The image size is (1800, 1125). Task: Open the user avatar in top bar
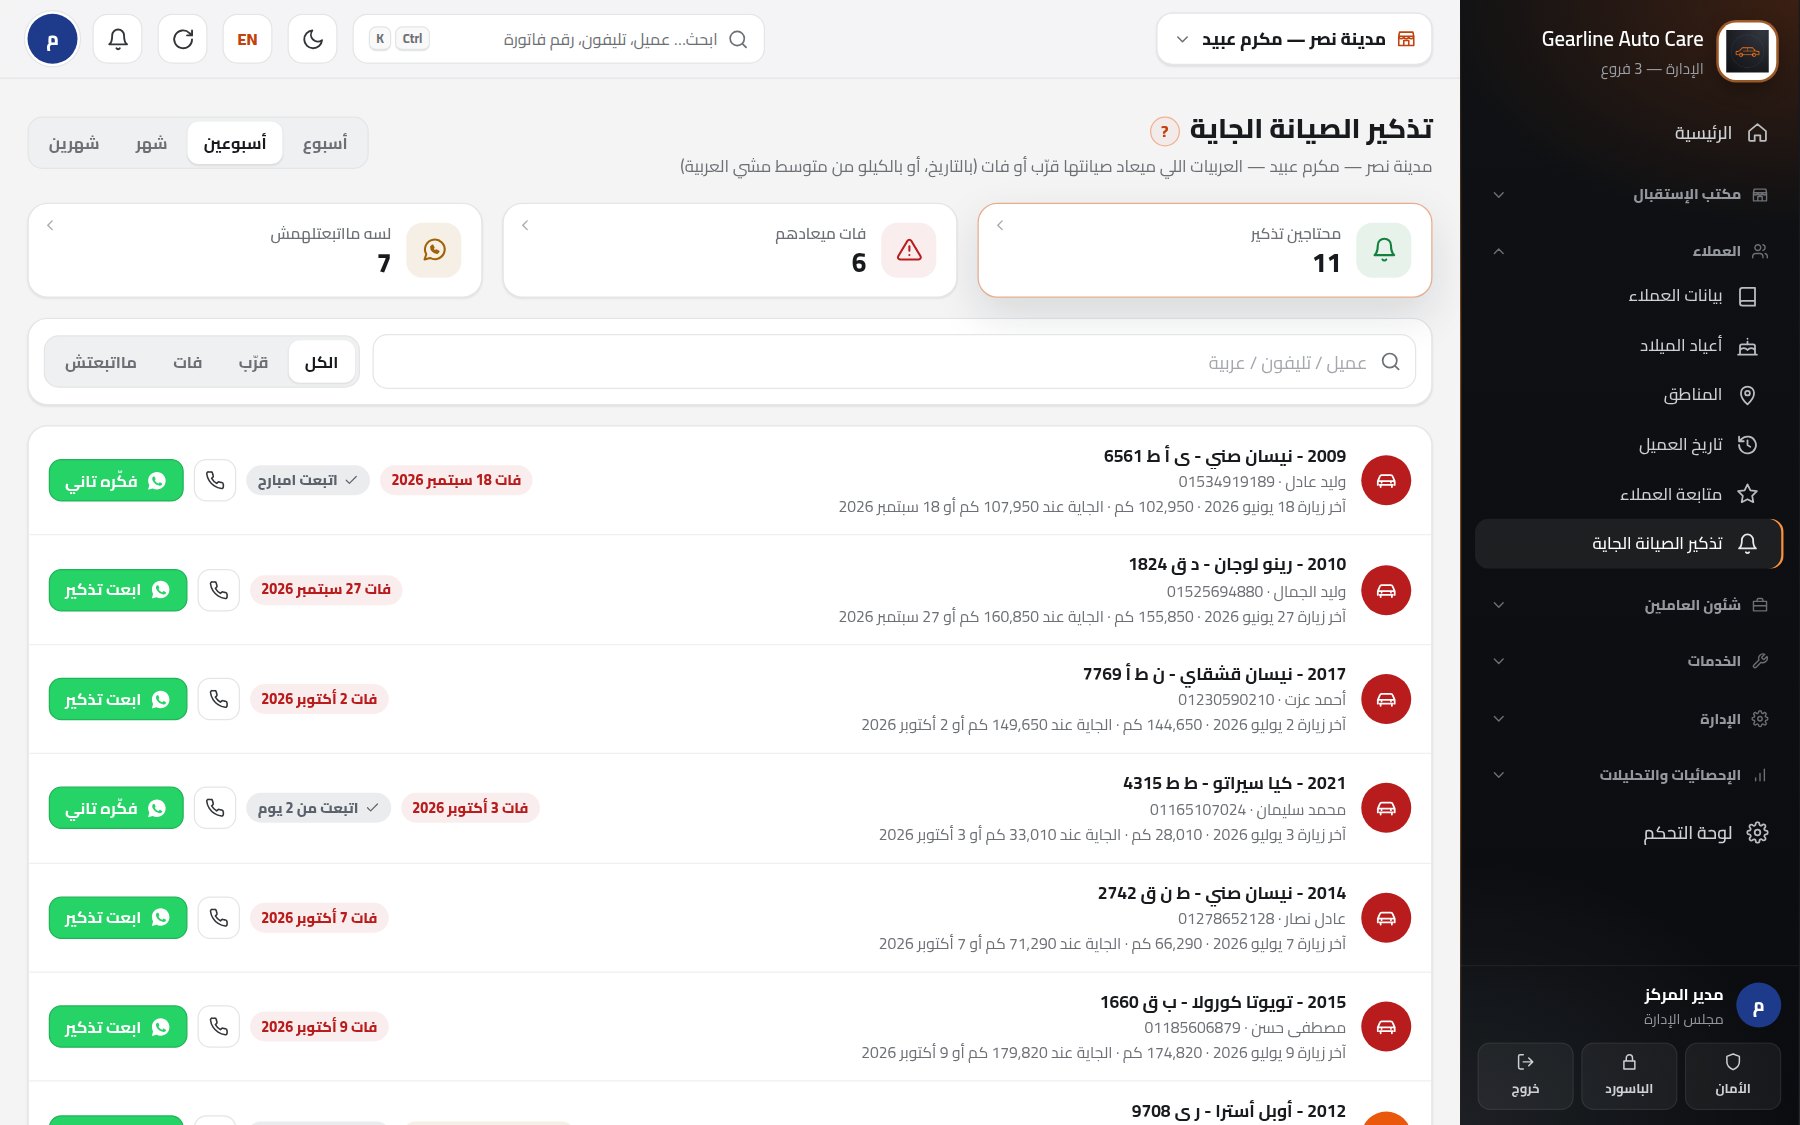tap(52, 40)
